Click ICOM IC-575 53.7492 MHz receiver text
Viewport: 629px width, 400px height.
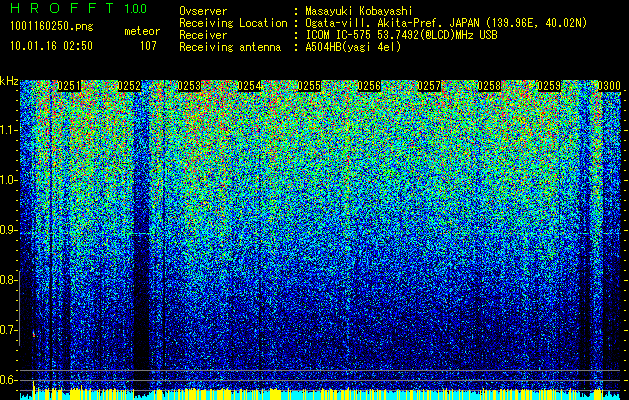[401, 35]
